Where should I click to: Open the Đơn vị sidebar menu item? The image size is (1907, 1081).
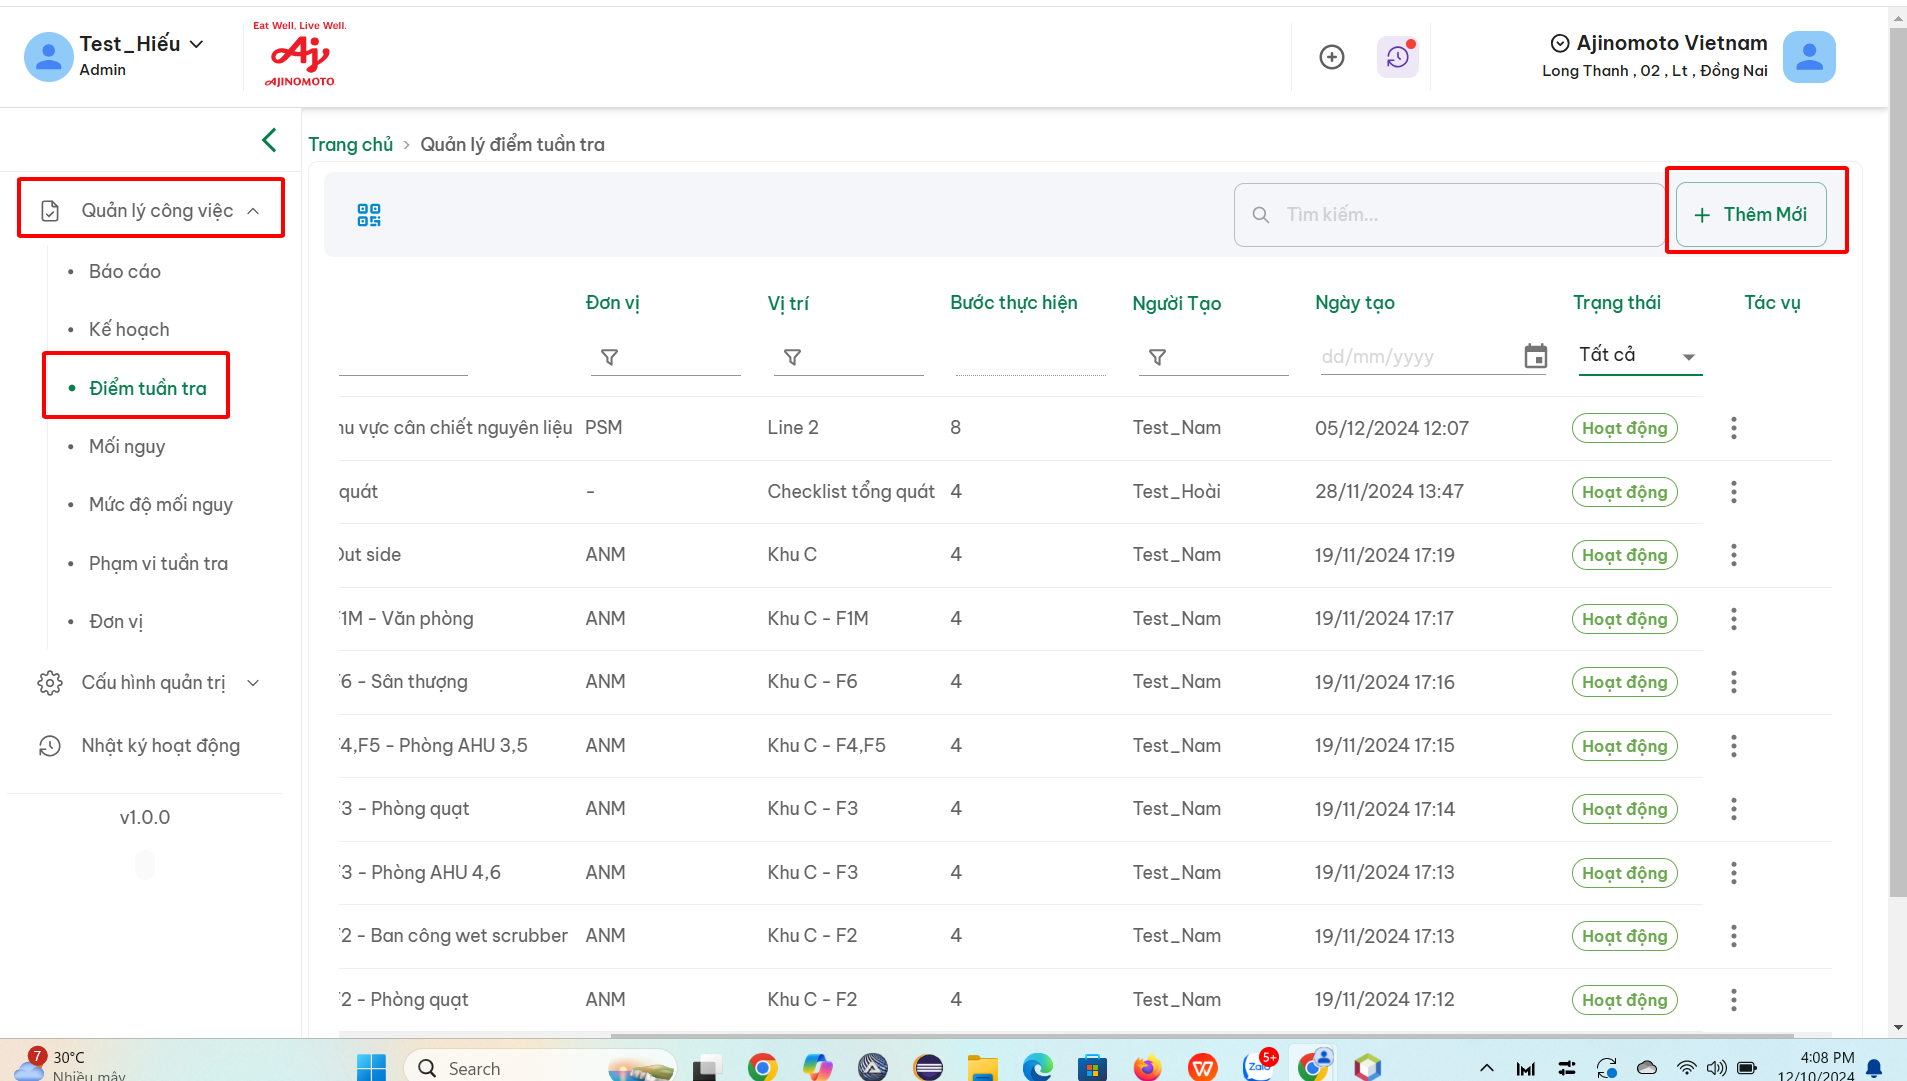[x=116, y=621]
